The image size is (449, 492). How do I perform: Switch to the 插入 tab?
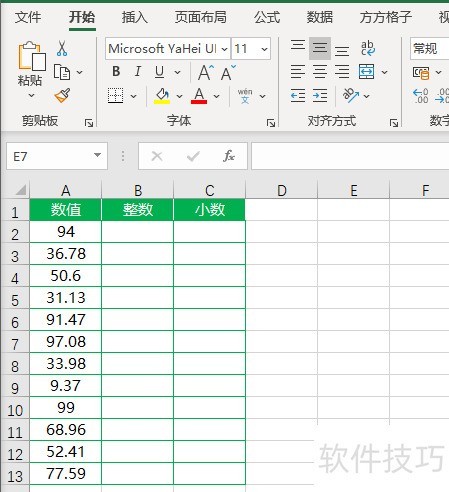tap(135, 17)
